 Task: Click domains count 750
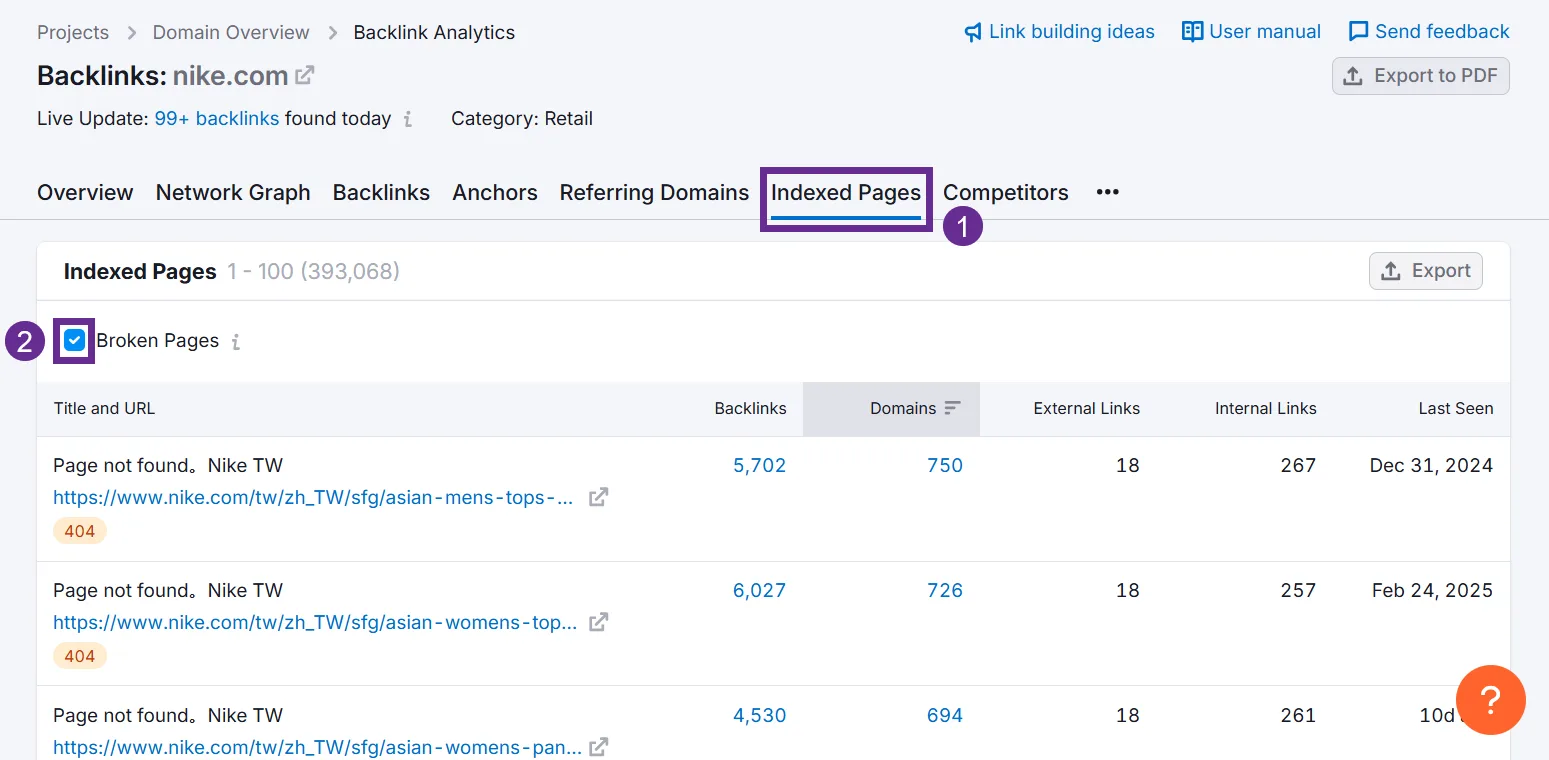tap(945, 465)
